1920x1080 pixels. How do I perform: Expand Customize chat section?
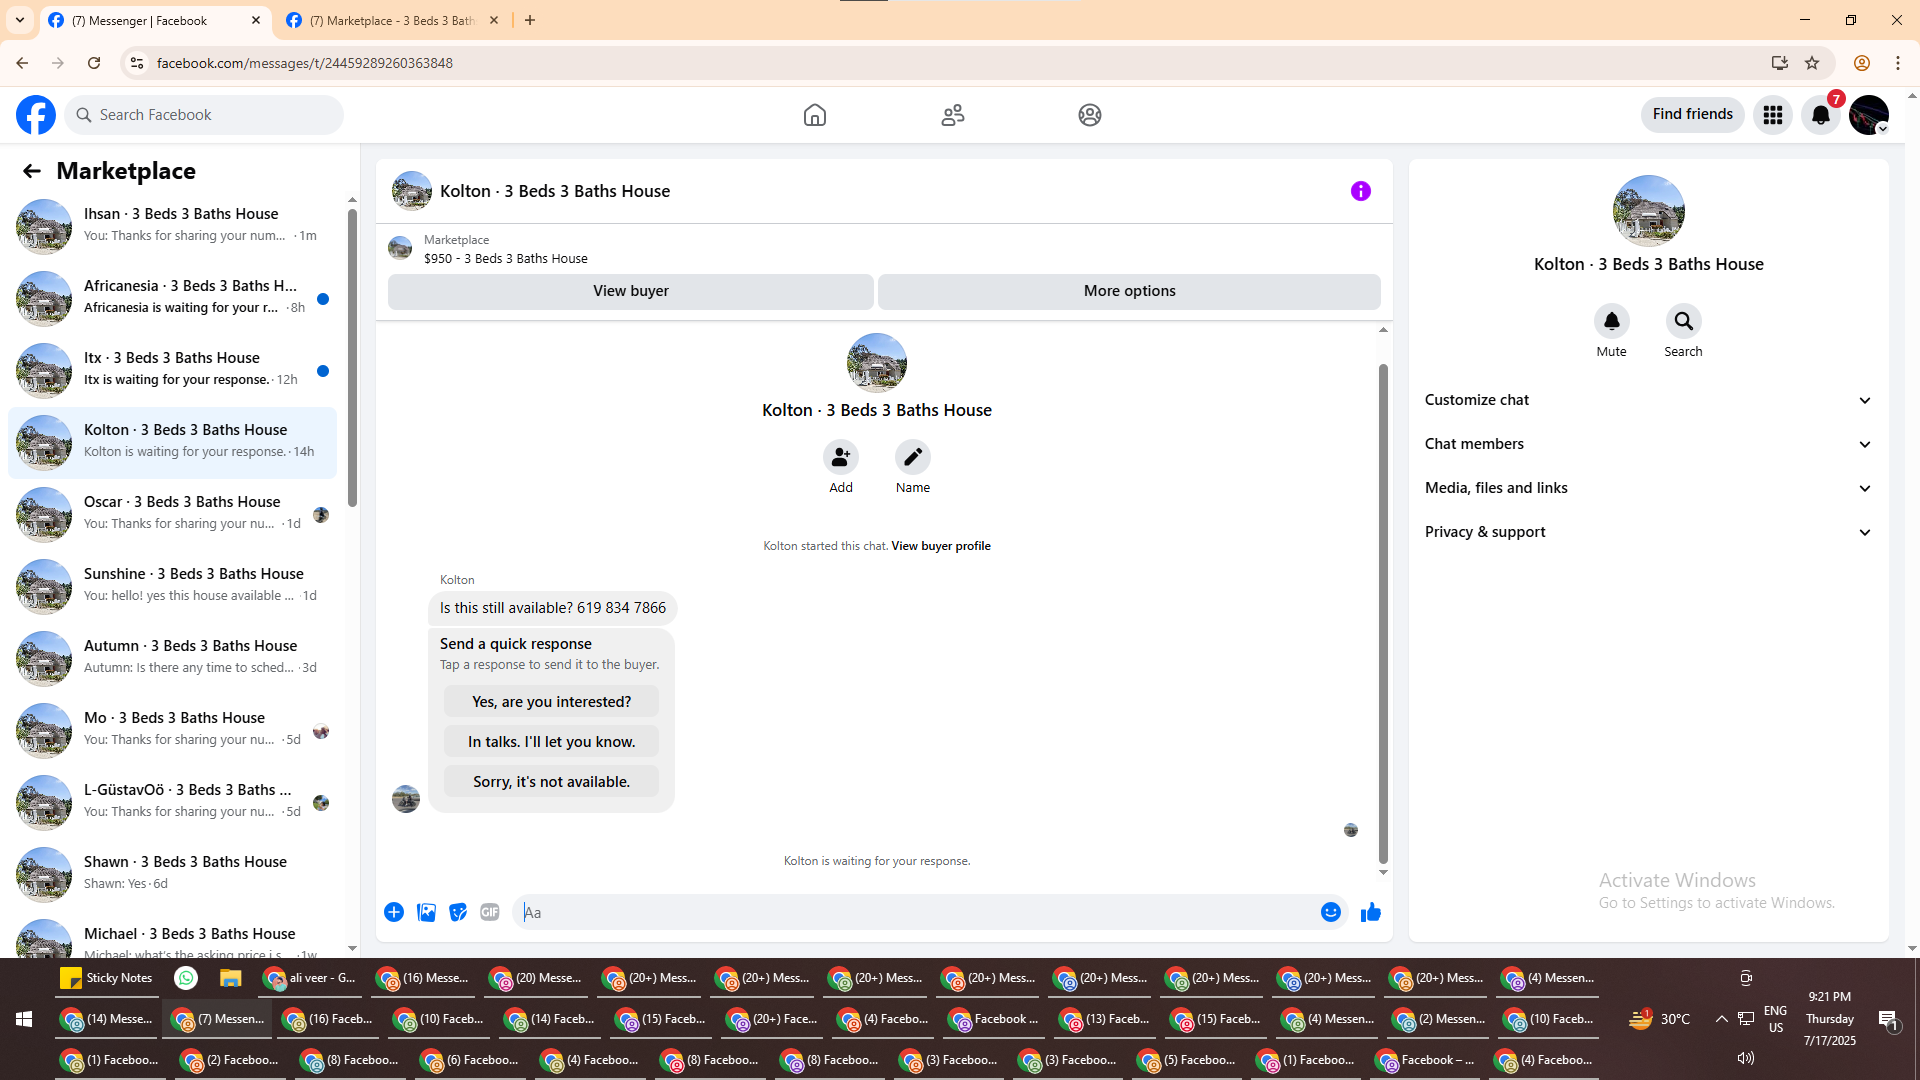[x=1649, y=400]
